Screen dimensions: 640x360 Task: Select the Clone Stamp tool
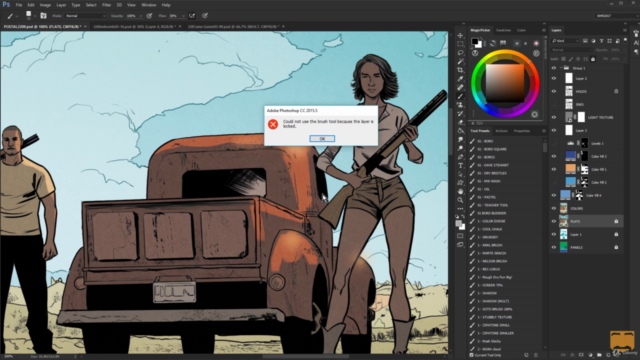coord(460,105)
